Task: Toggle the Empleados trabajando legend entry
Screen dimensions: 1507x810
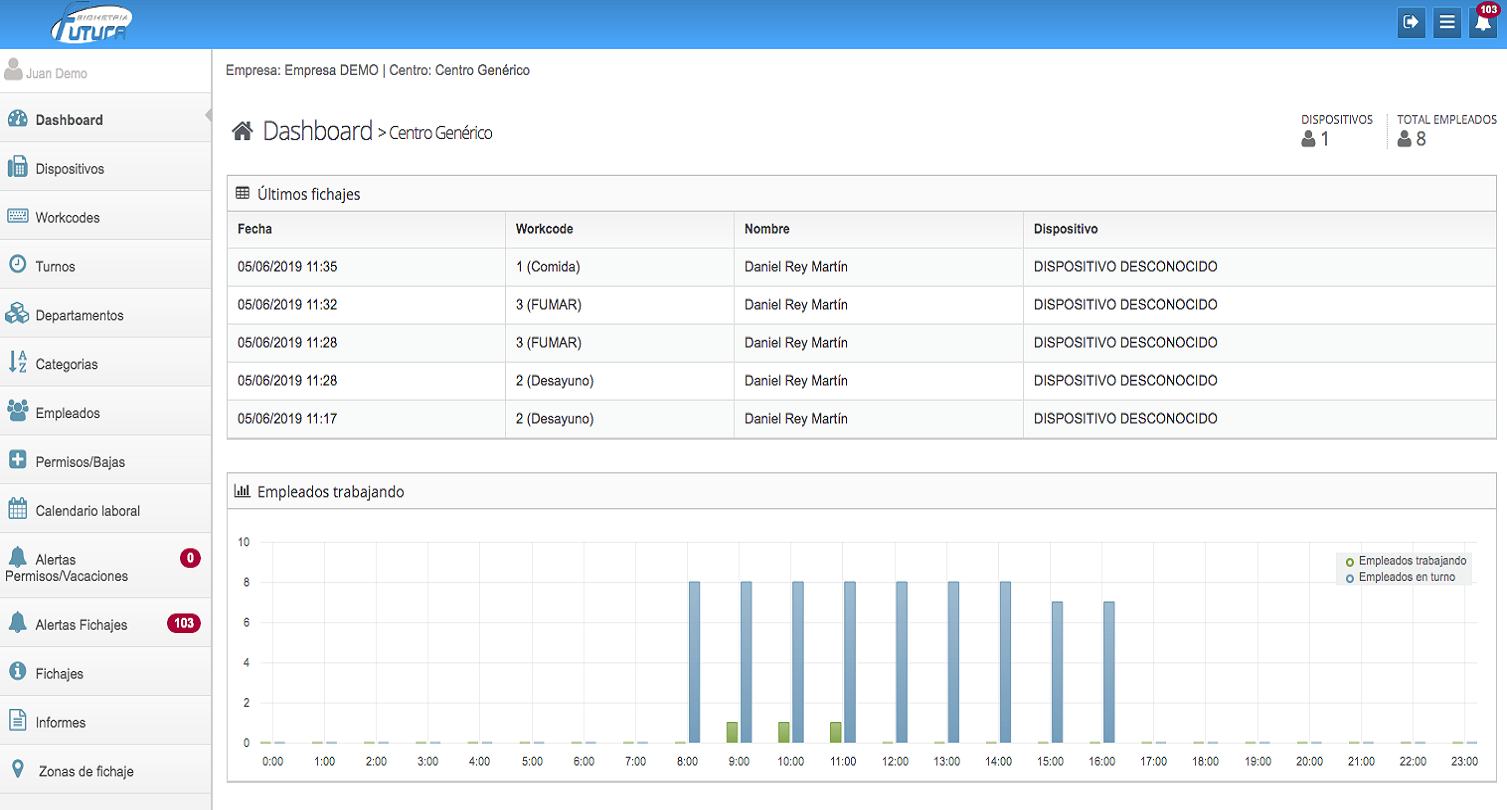Action: pos(1405,561)
